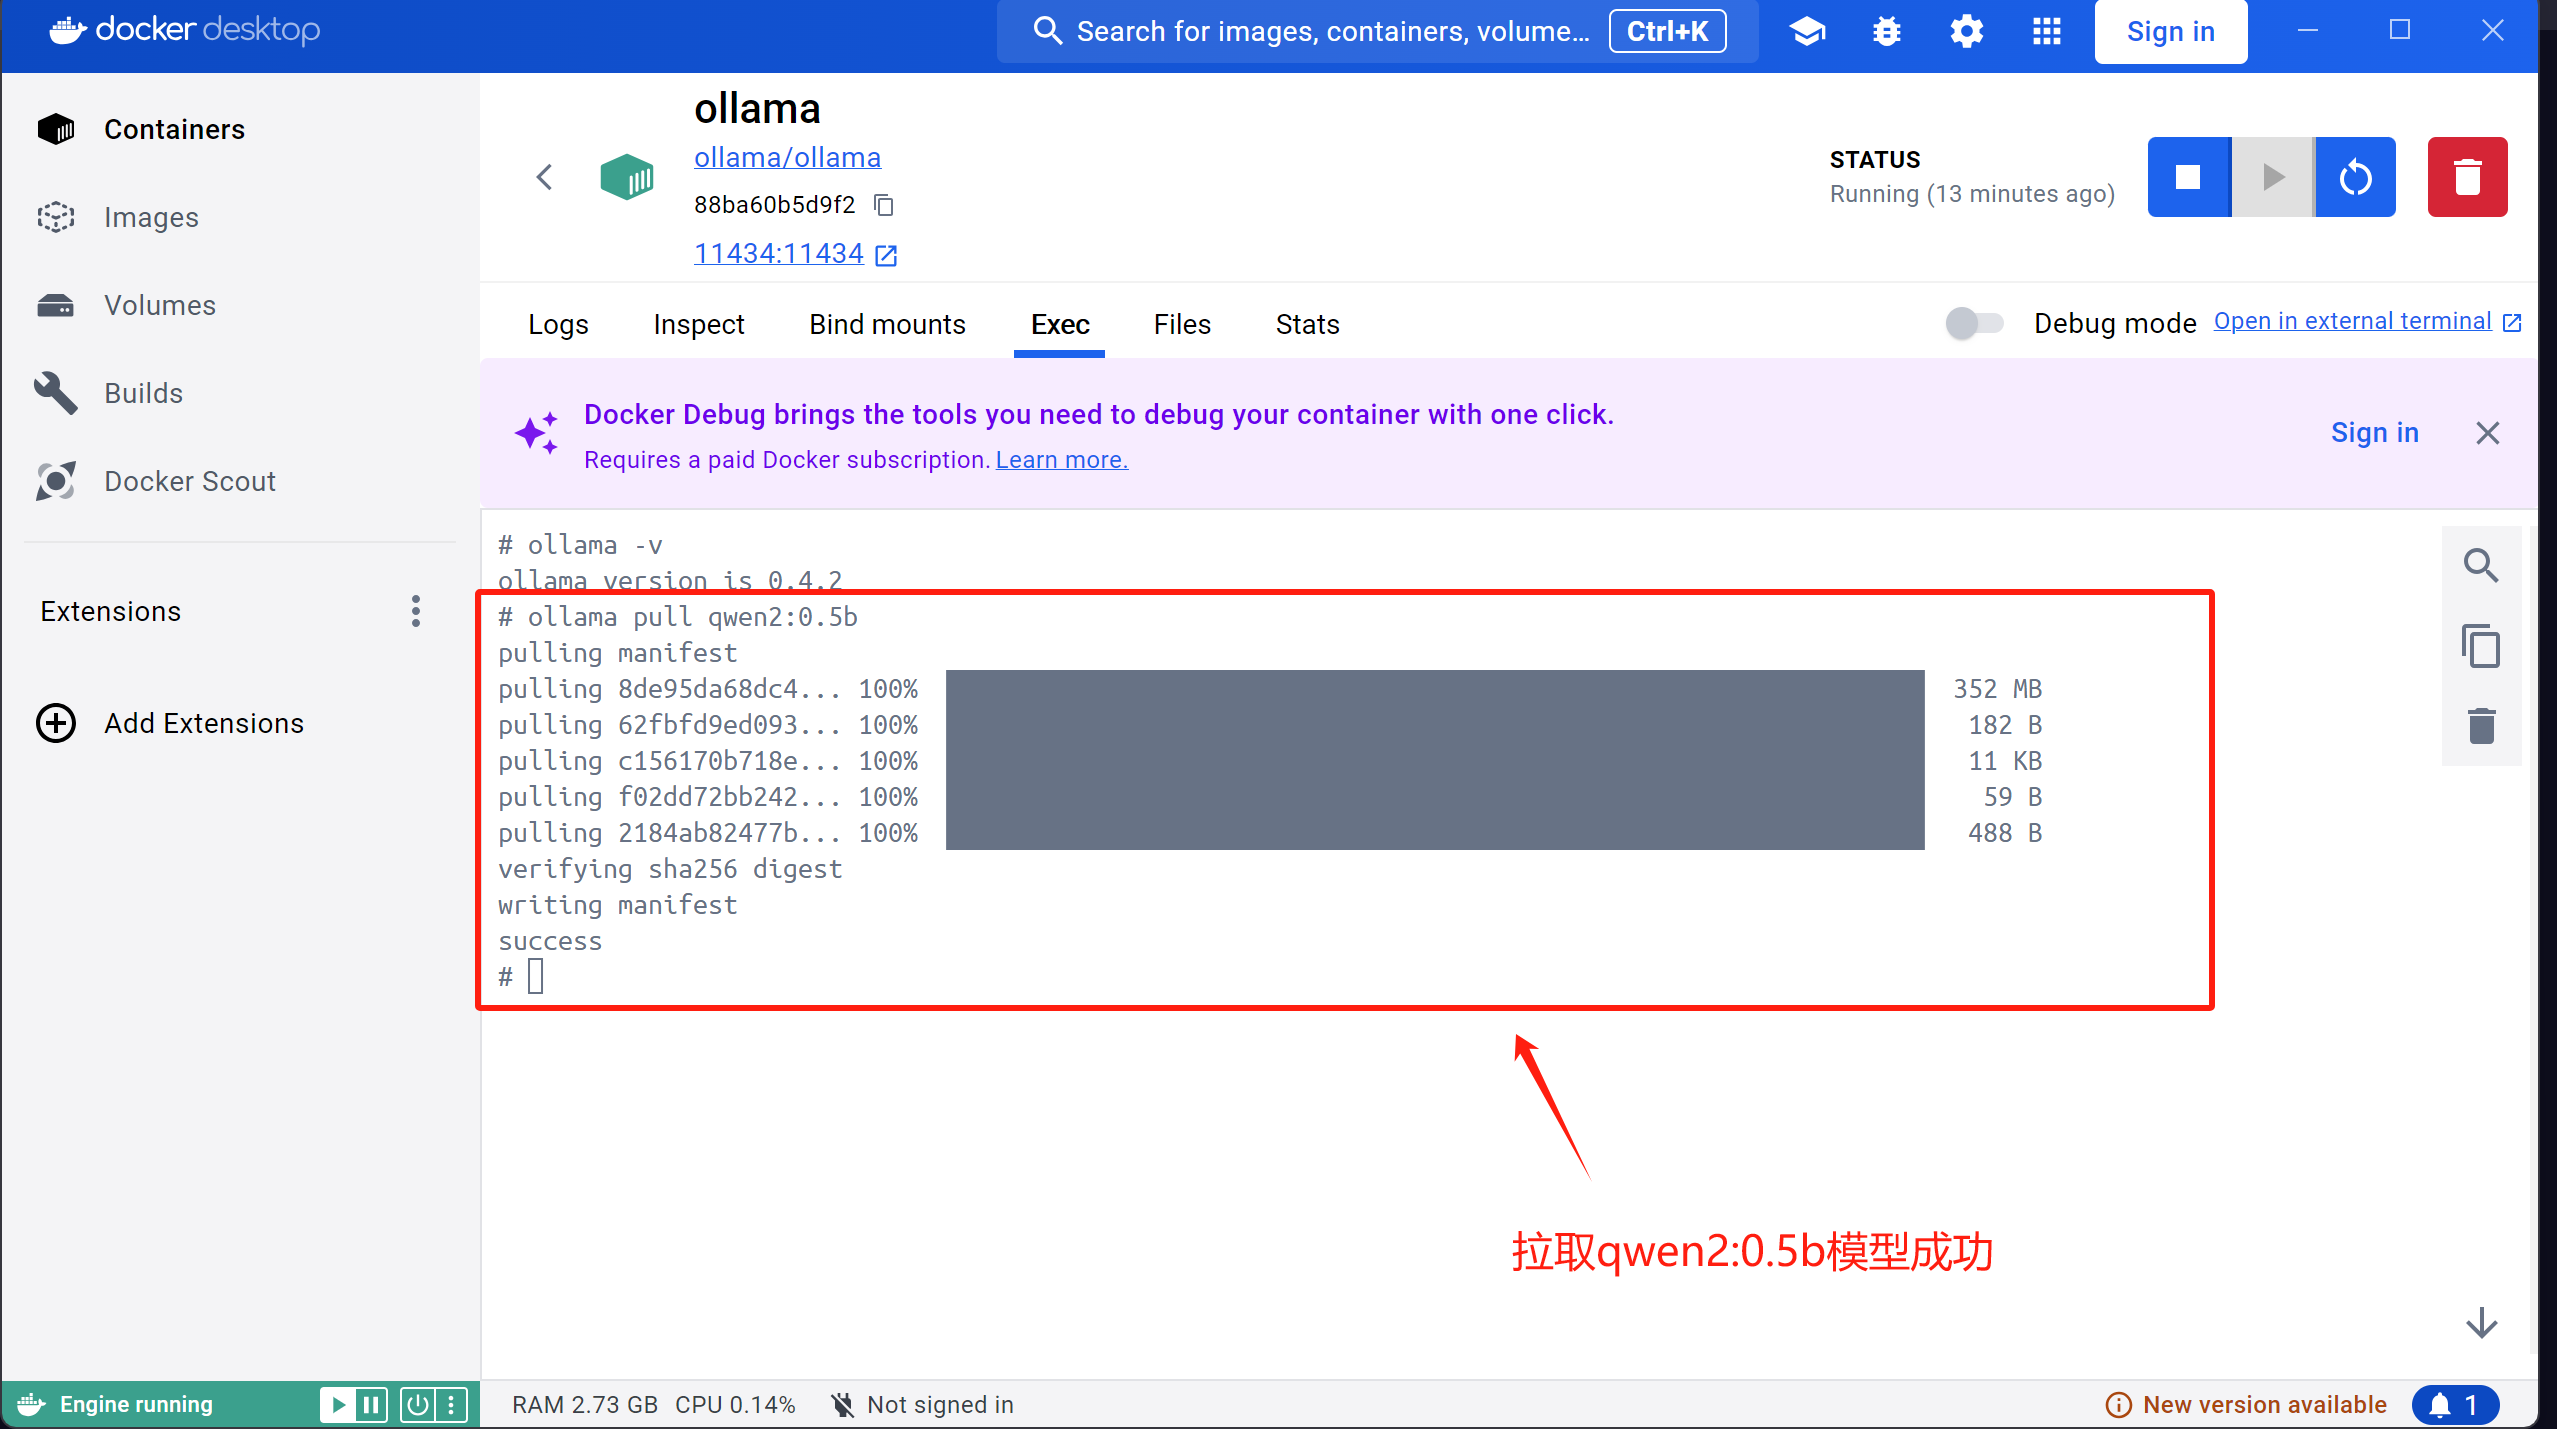This screenshot has height=1429, width=2557.
Task: Click the search images and containers field
Action: point(1330,32)
